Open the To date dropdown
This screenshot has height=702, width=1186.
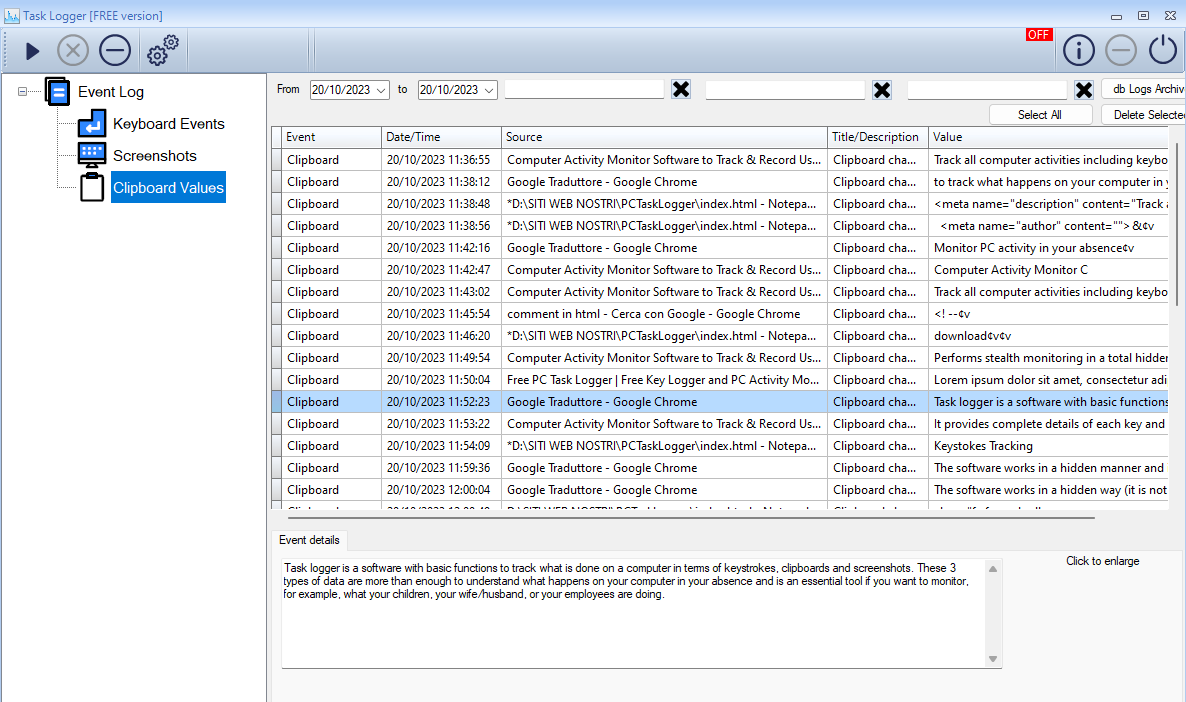pos(488,90)
